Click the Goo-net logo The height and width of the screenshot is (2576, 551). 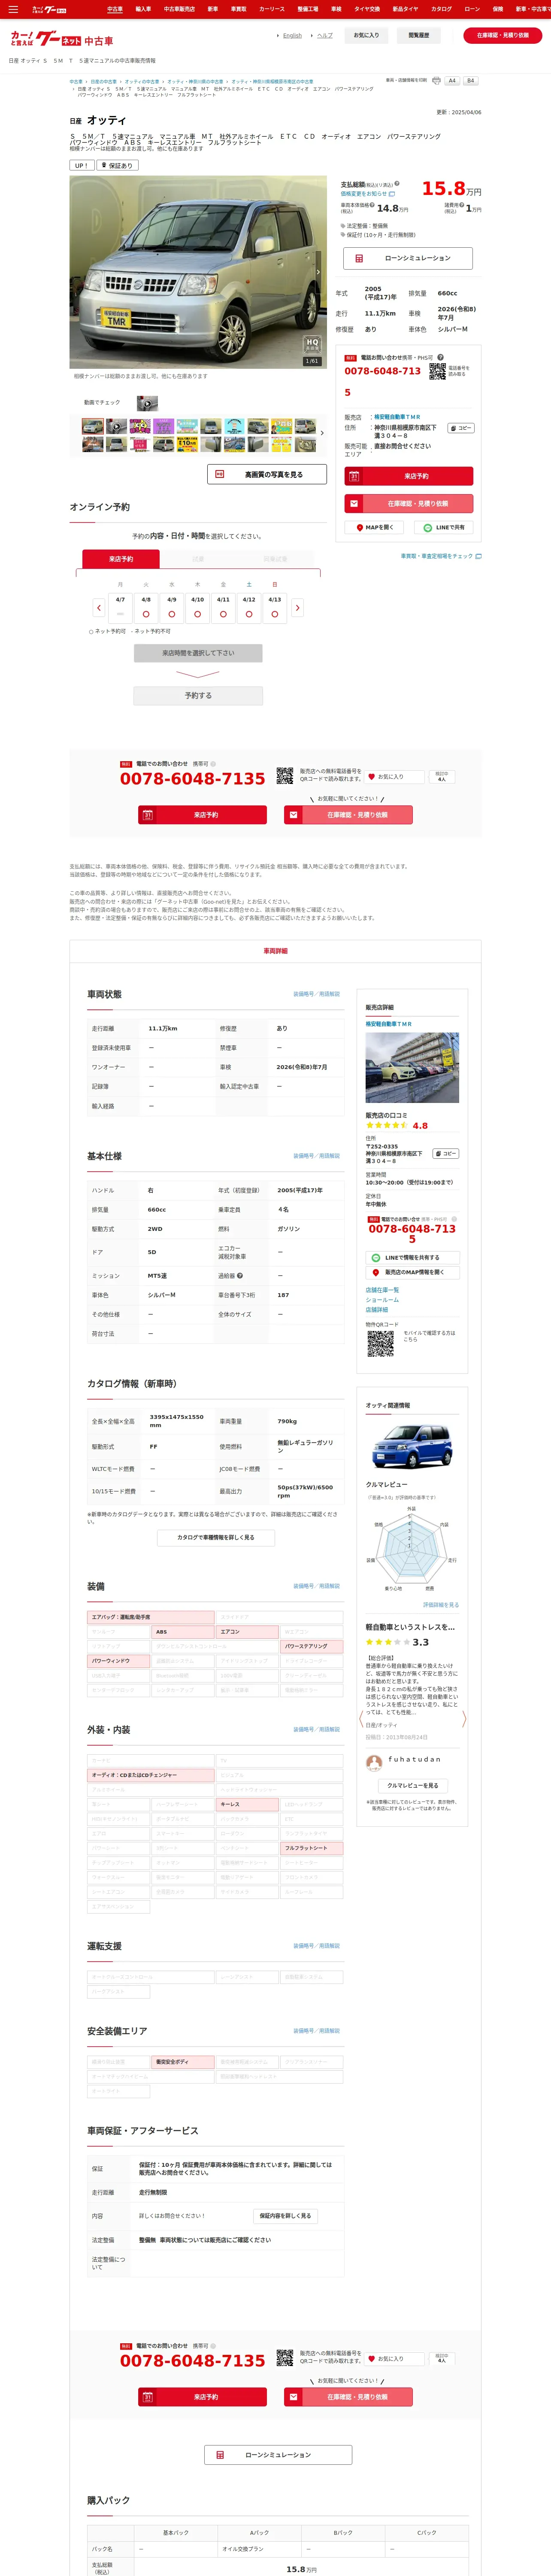pyautogui.click(x=61, y=39)
